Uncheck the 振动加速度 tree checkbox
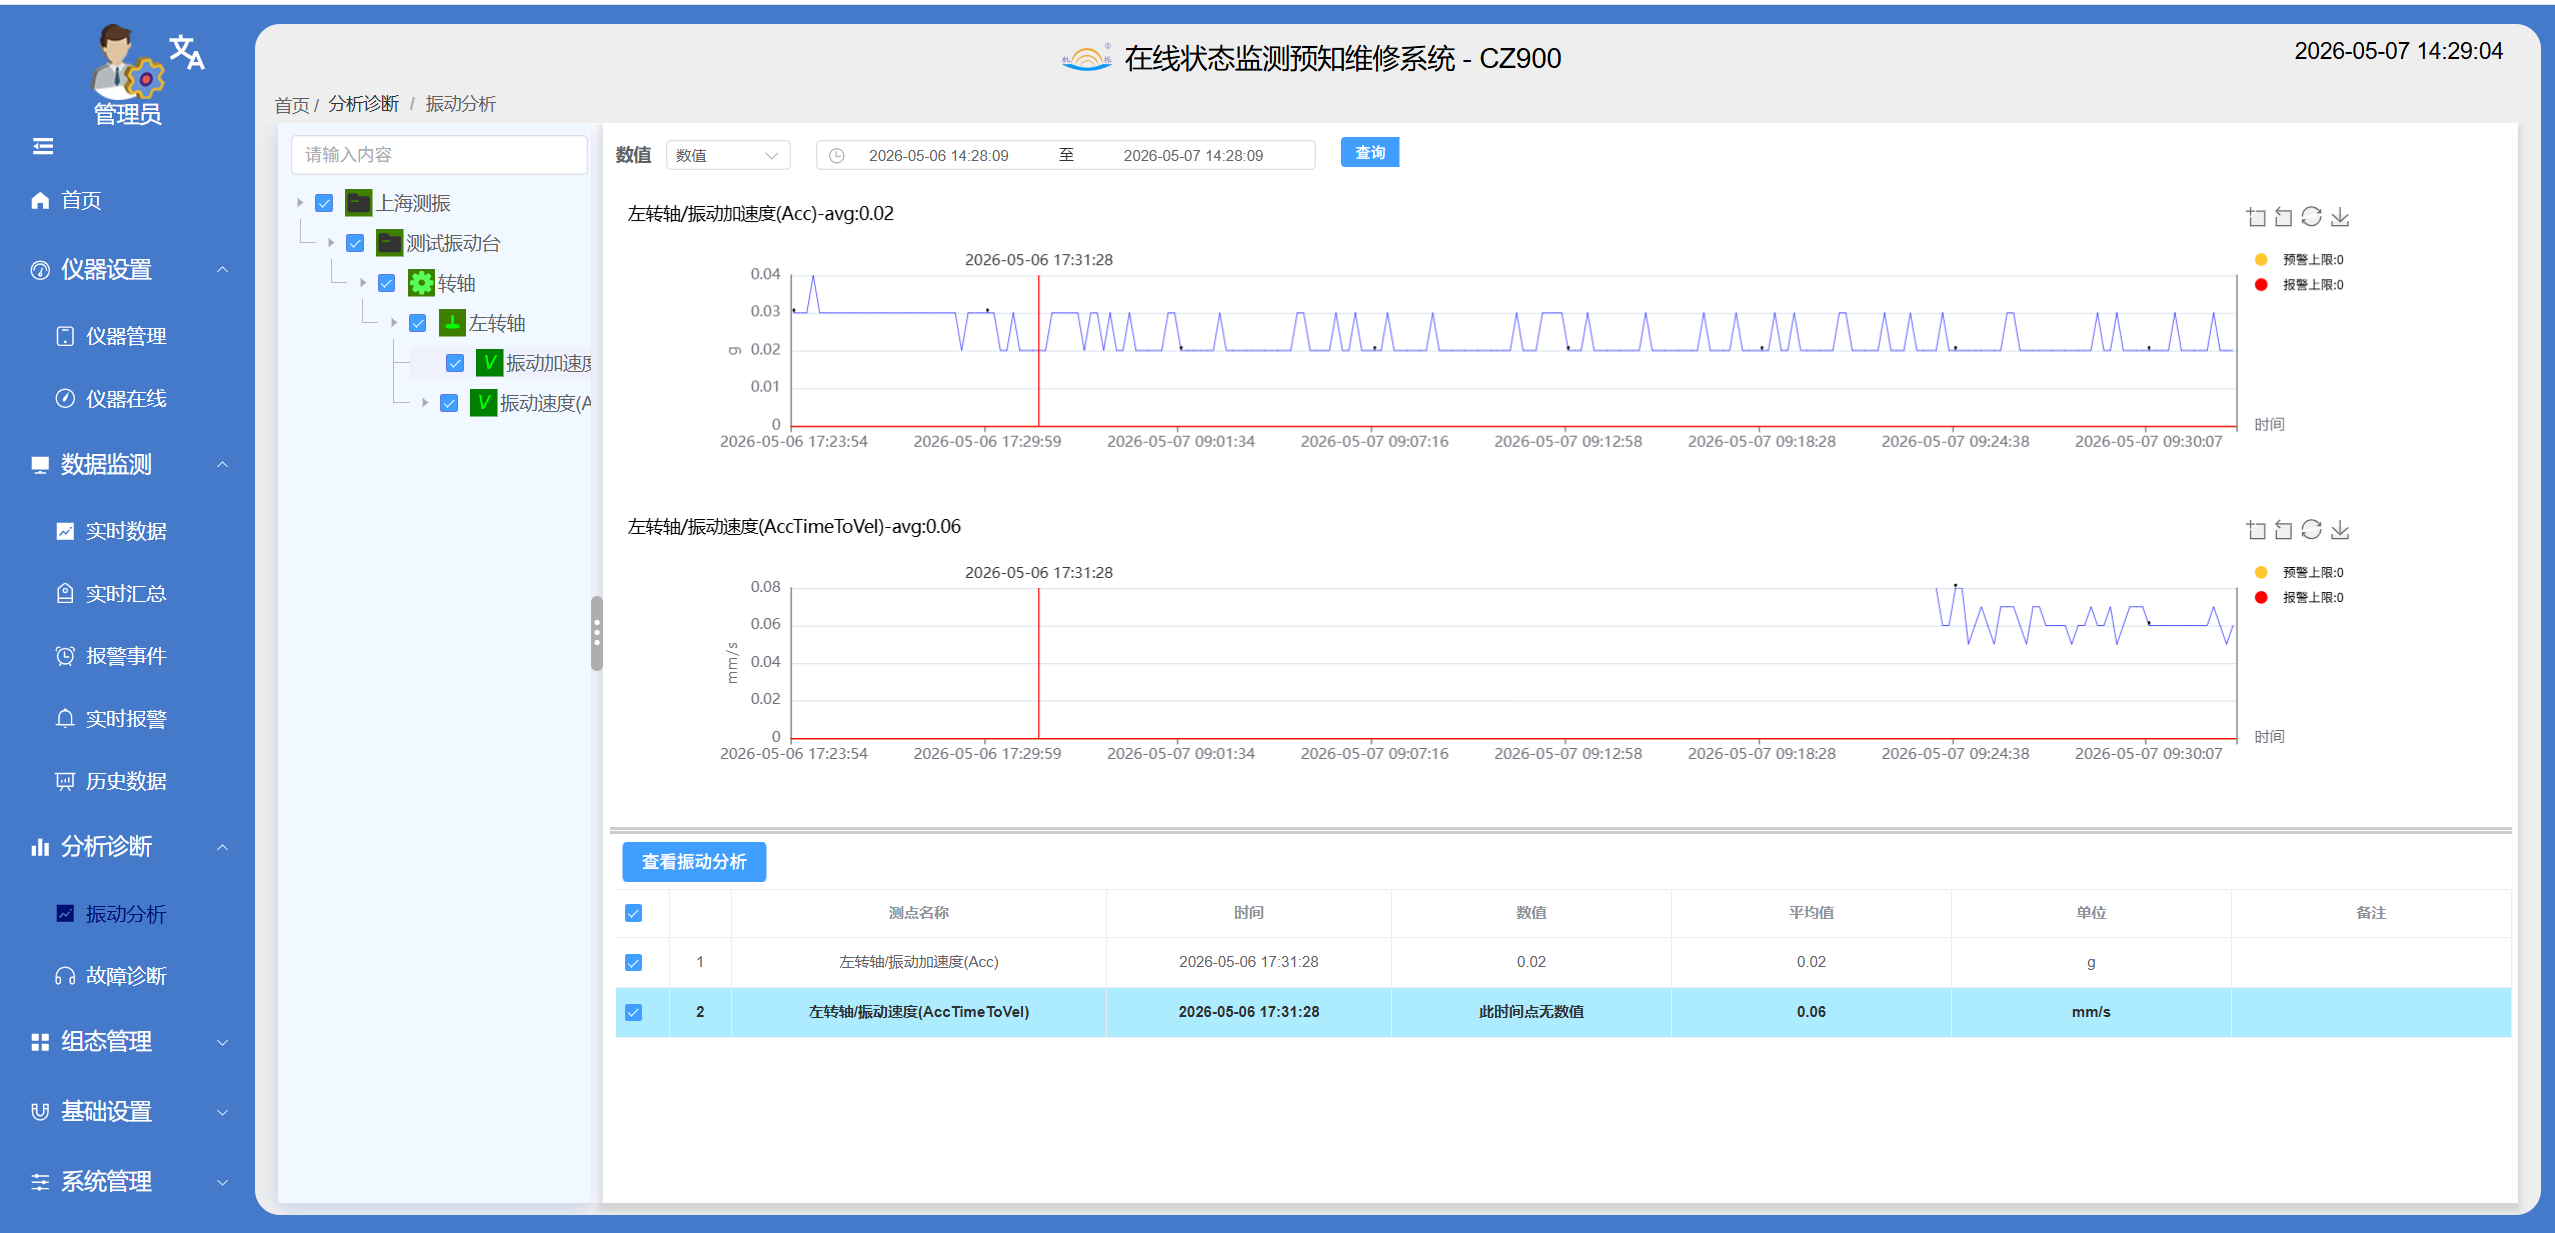The width and height of the screenshot is (2555, 1233). (455, 363)
